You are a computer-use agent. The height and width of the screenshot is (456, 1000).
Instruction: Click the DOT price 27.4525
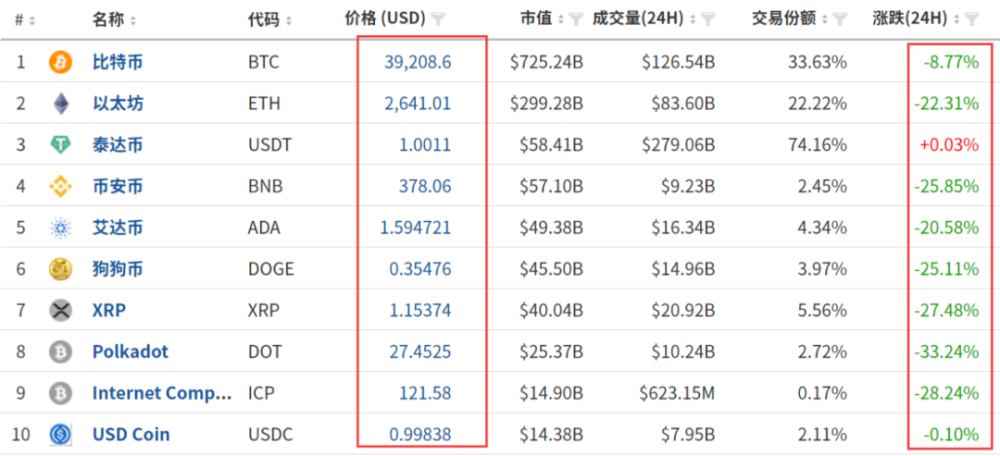pyautogui.click(x=420, y=351)
